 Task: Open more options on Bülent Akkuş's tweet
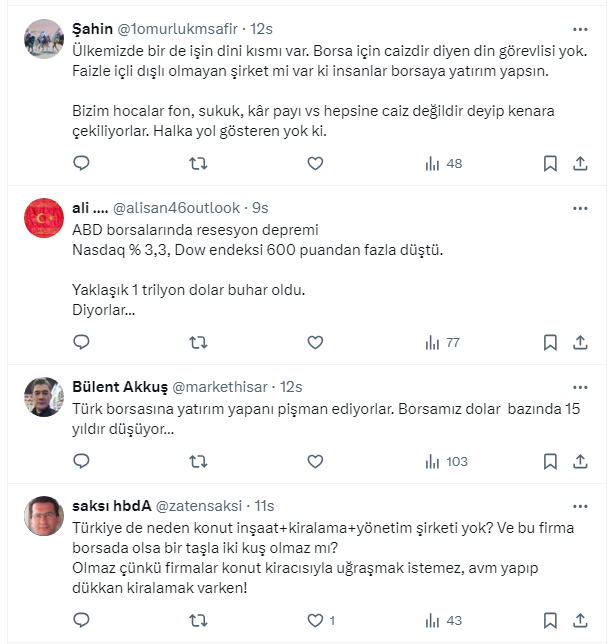click(580, 387)
